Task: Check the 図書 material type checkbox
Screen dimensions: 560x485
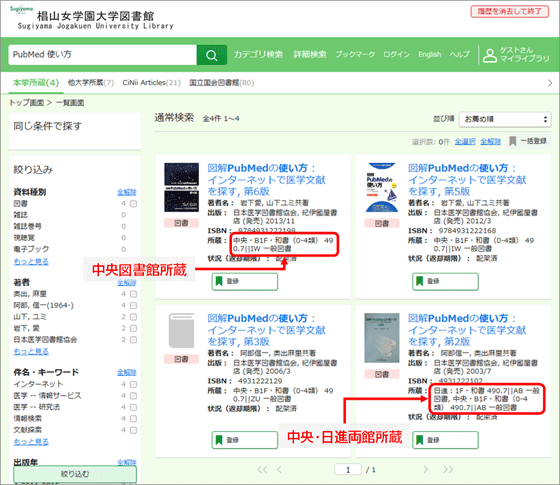Action: point(134,204)
